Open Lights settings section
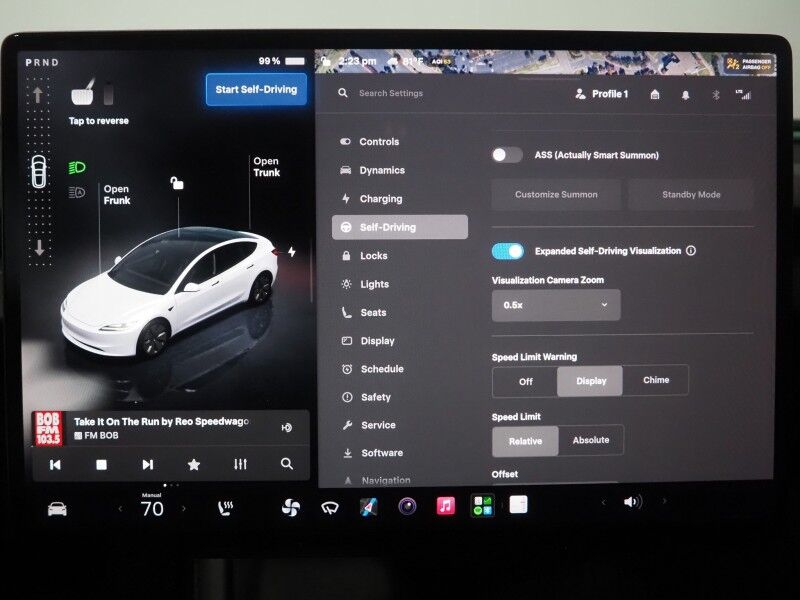 tap(401, 284)
